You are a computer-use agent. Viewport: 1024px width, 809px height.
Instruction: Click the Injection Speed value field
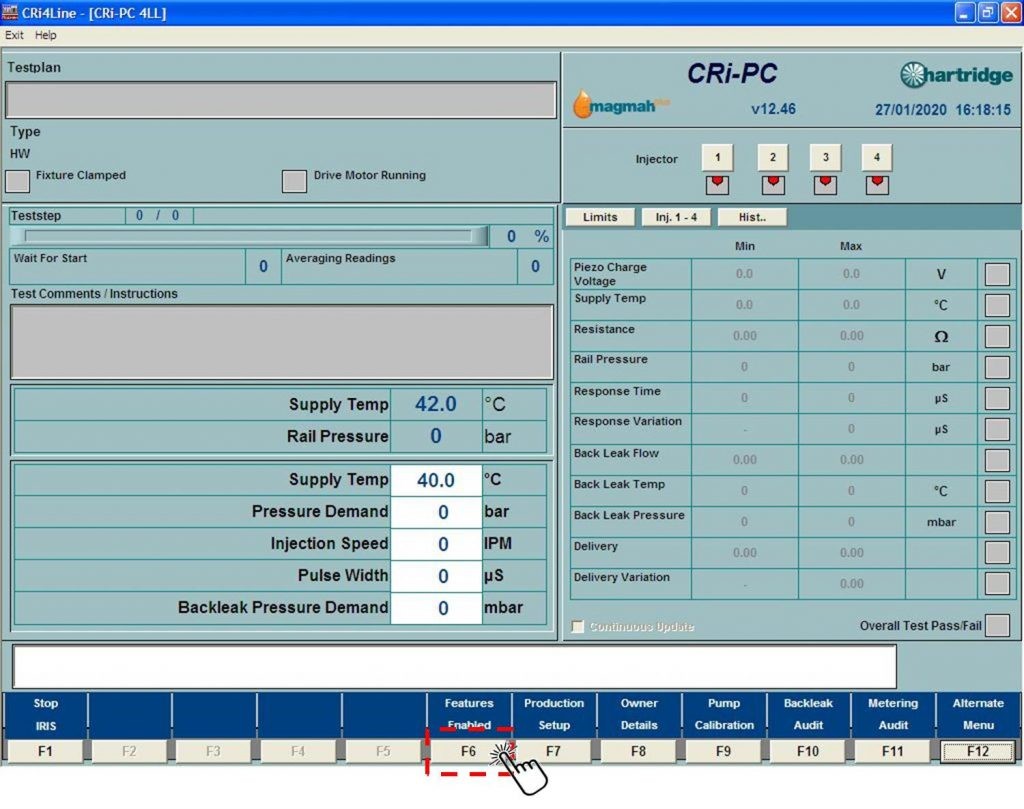(x=436, y=544)
